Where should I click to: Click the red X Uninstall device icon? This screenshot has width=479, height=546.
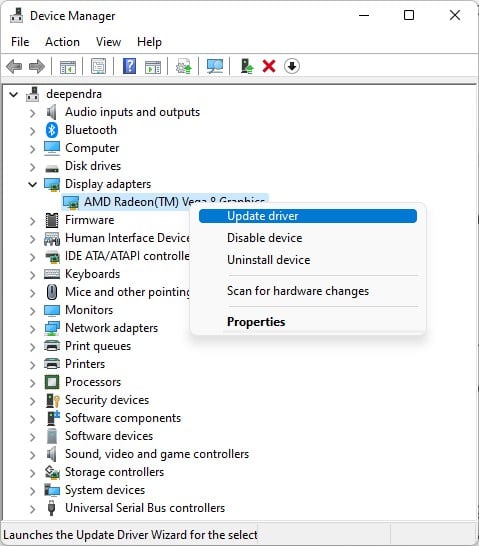pos(269,66)
